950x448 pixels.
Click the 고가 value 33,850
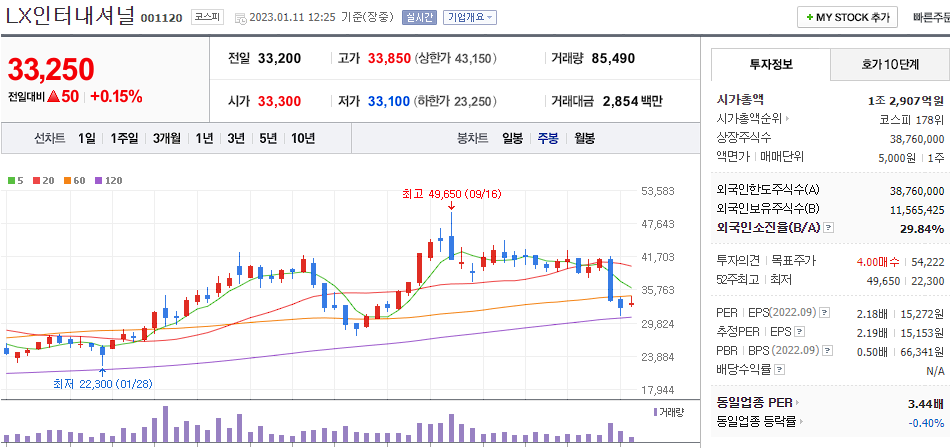[389, 59]
